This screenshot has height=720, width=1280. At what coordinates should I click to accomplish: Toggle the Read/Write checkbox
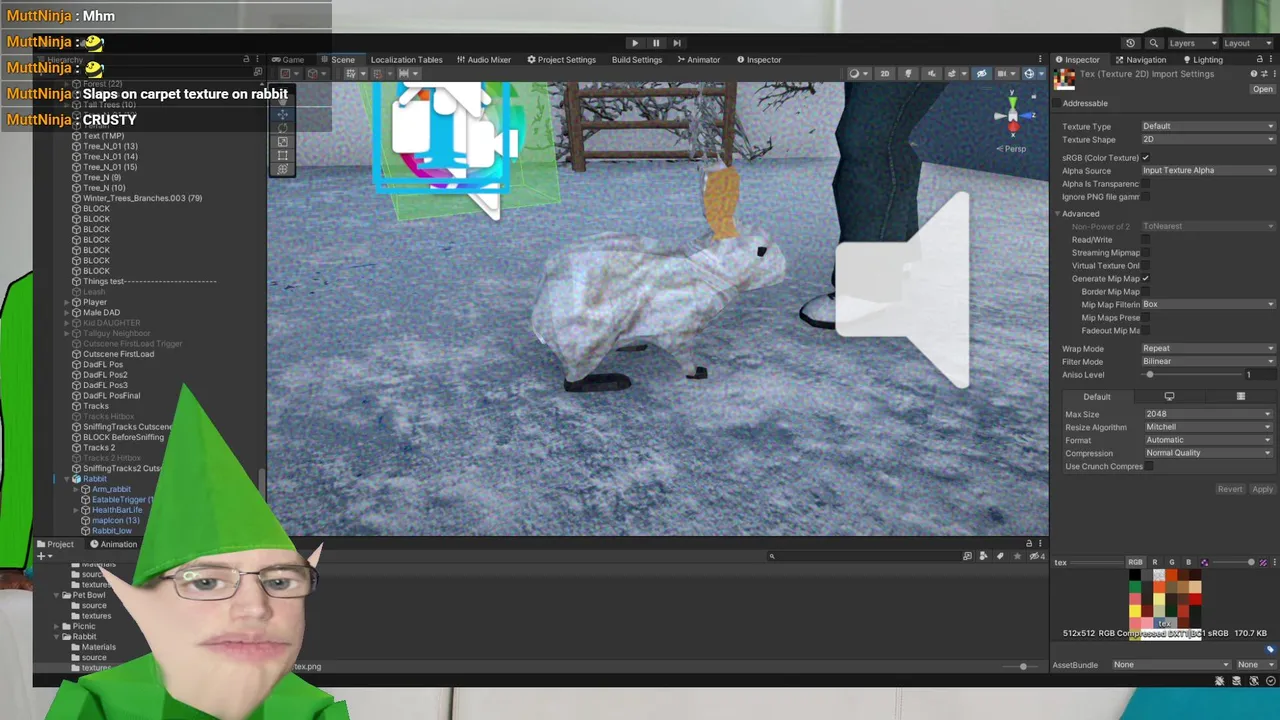[1146, 240]
